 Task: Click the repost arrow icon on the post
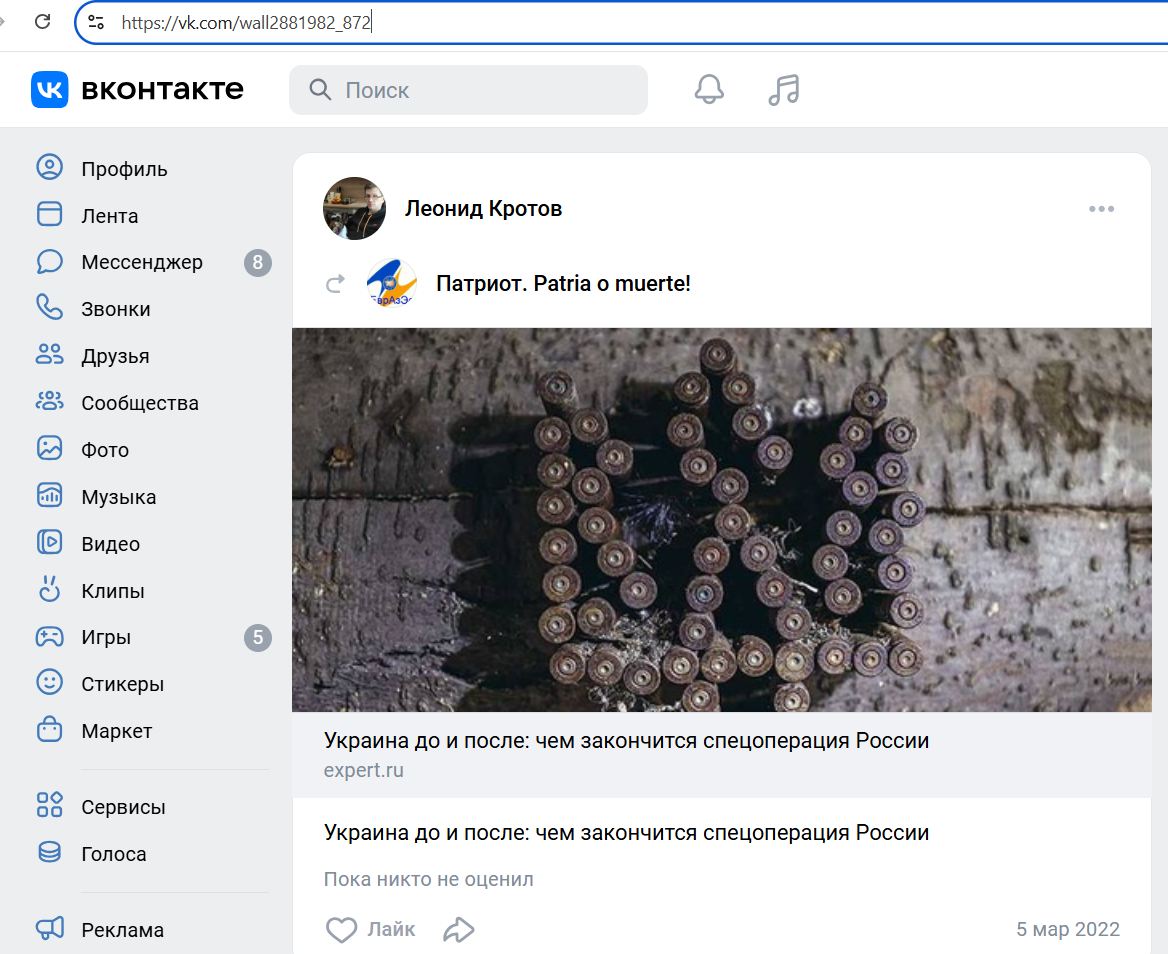337,283
